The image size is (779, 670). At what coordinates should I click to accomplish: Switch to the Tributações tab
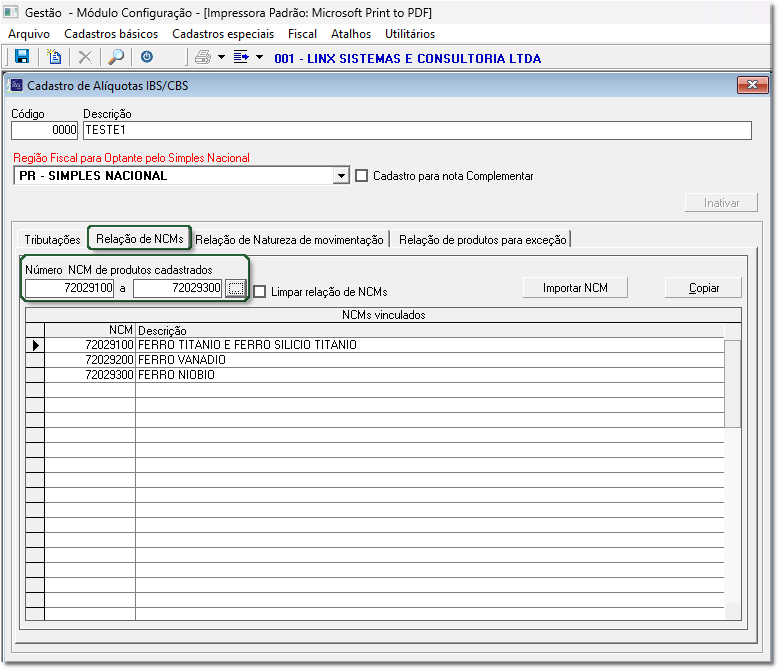pos(52,240)
